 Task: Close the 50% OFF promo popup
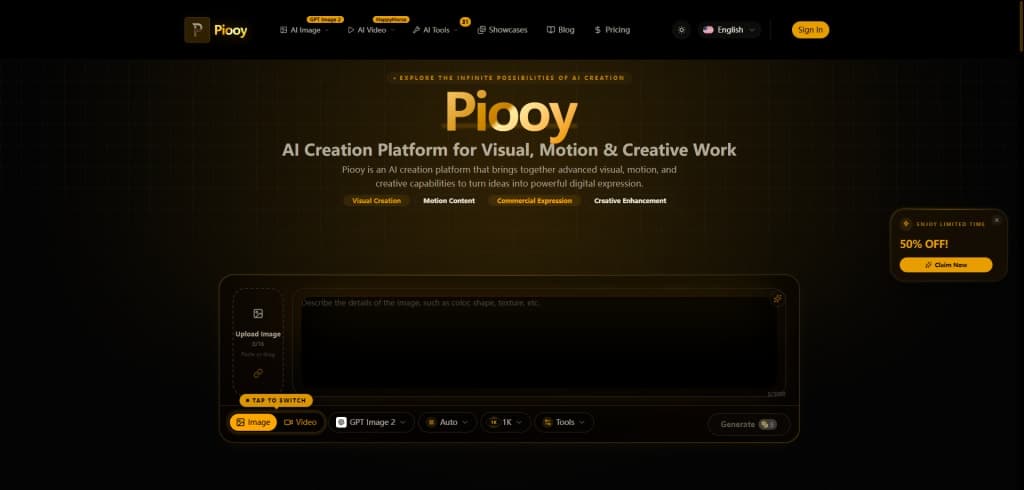point(997,220)
